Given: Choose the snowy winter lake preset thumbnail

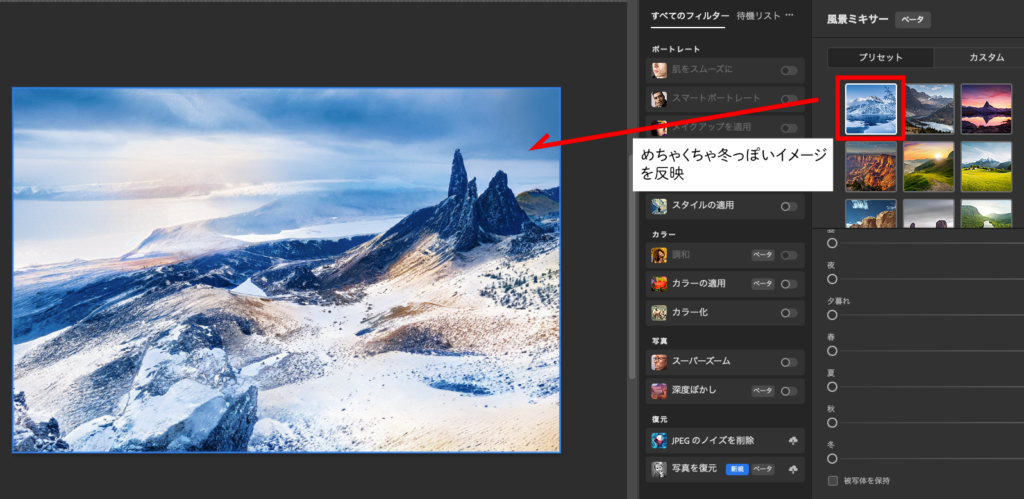Looking at the screenshot, I should click(x=871, y=108).
